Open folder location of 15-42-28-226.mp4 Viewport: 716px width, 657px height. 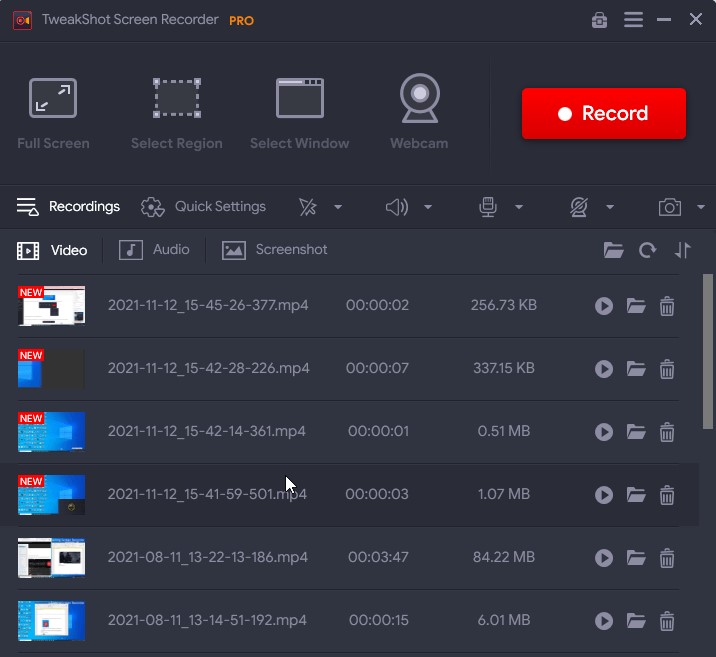(x=636, y=368)
